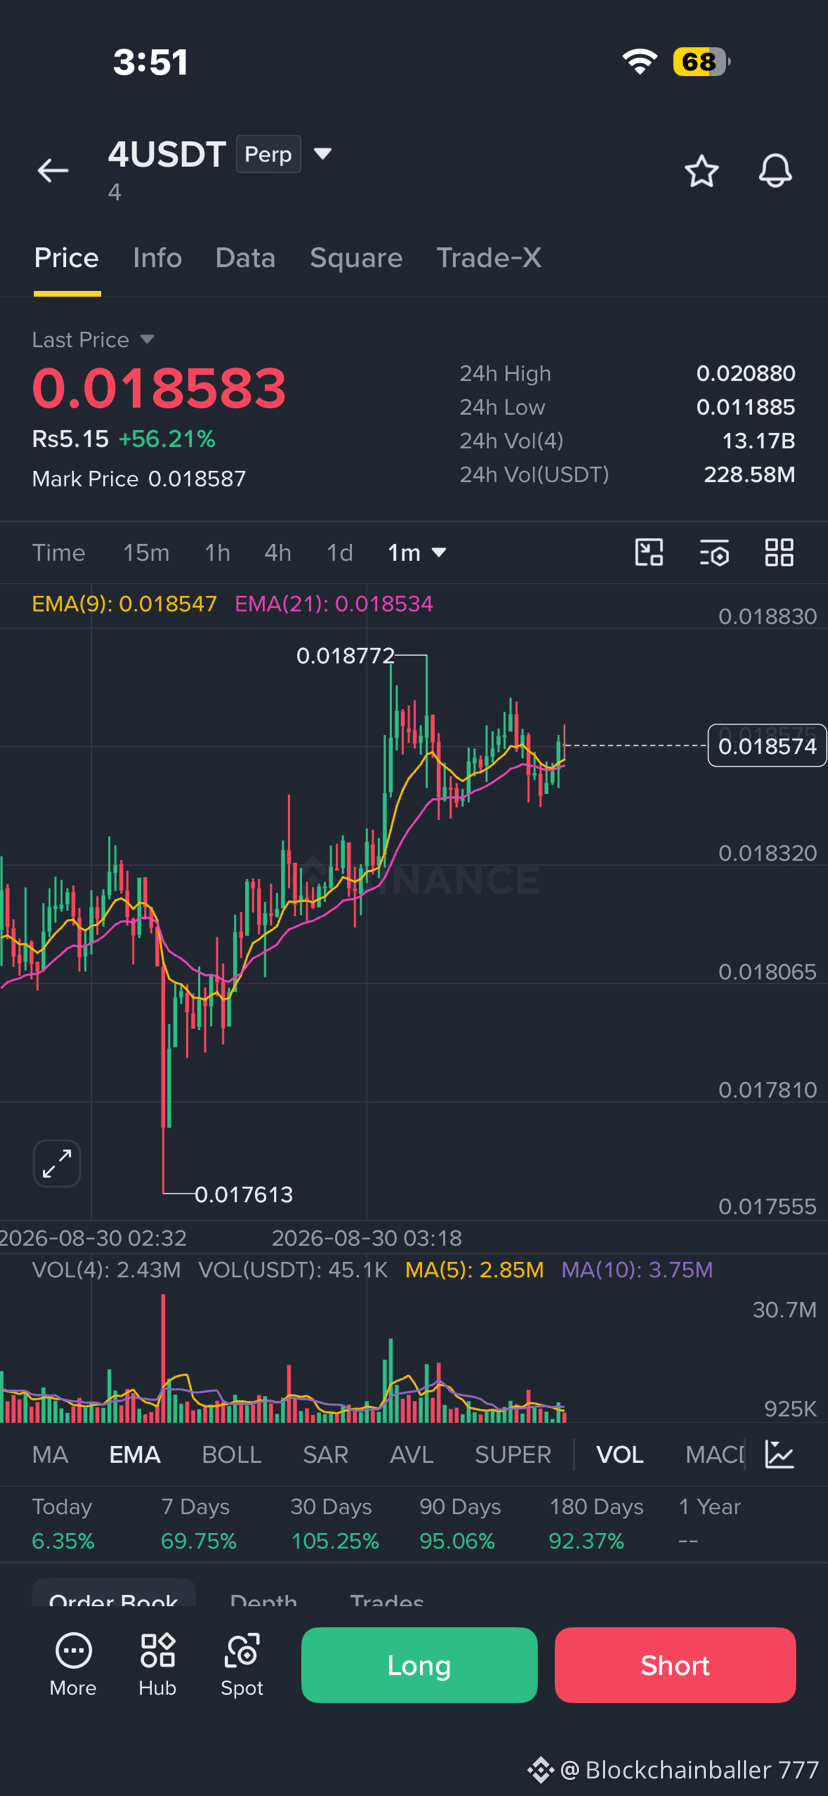Select the 1d interval
The width and height of the screenshot is (828, 1796).
[x=340, y=552]
